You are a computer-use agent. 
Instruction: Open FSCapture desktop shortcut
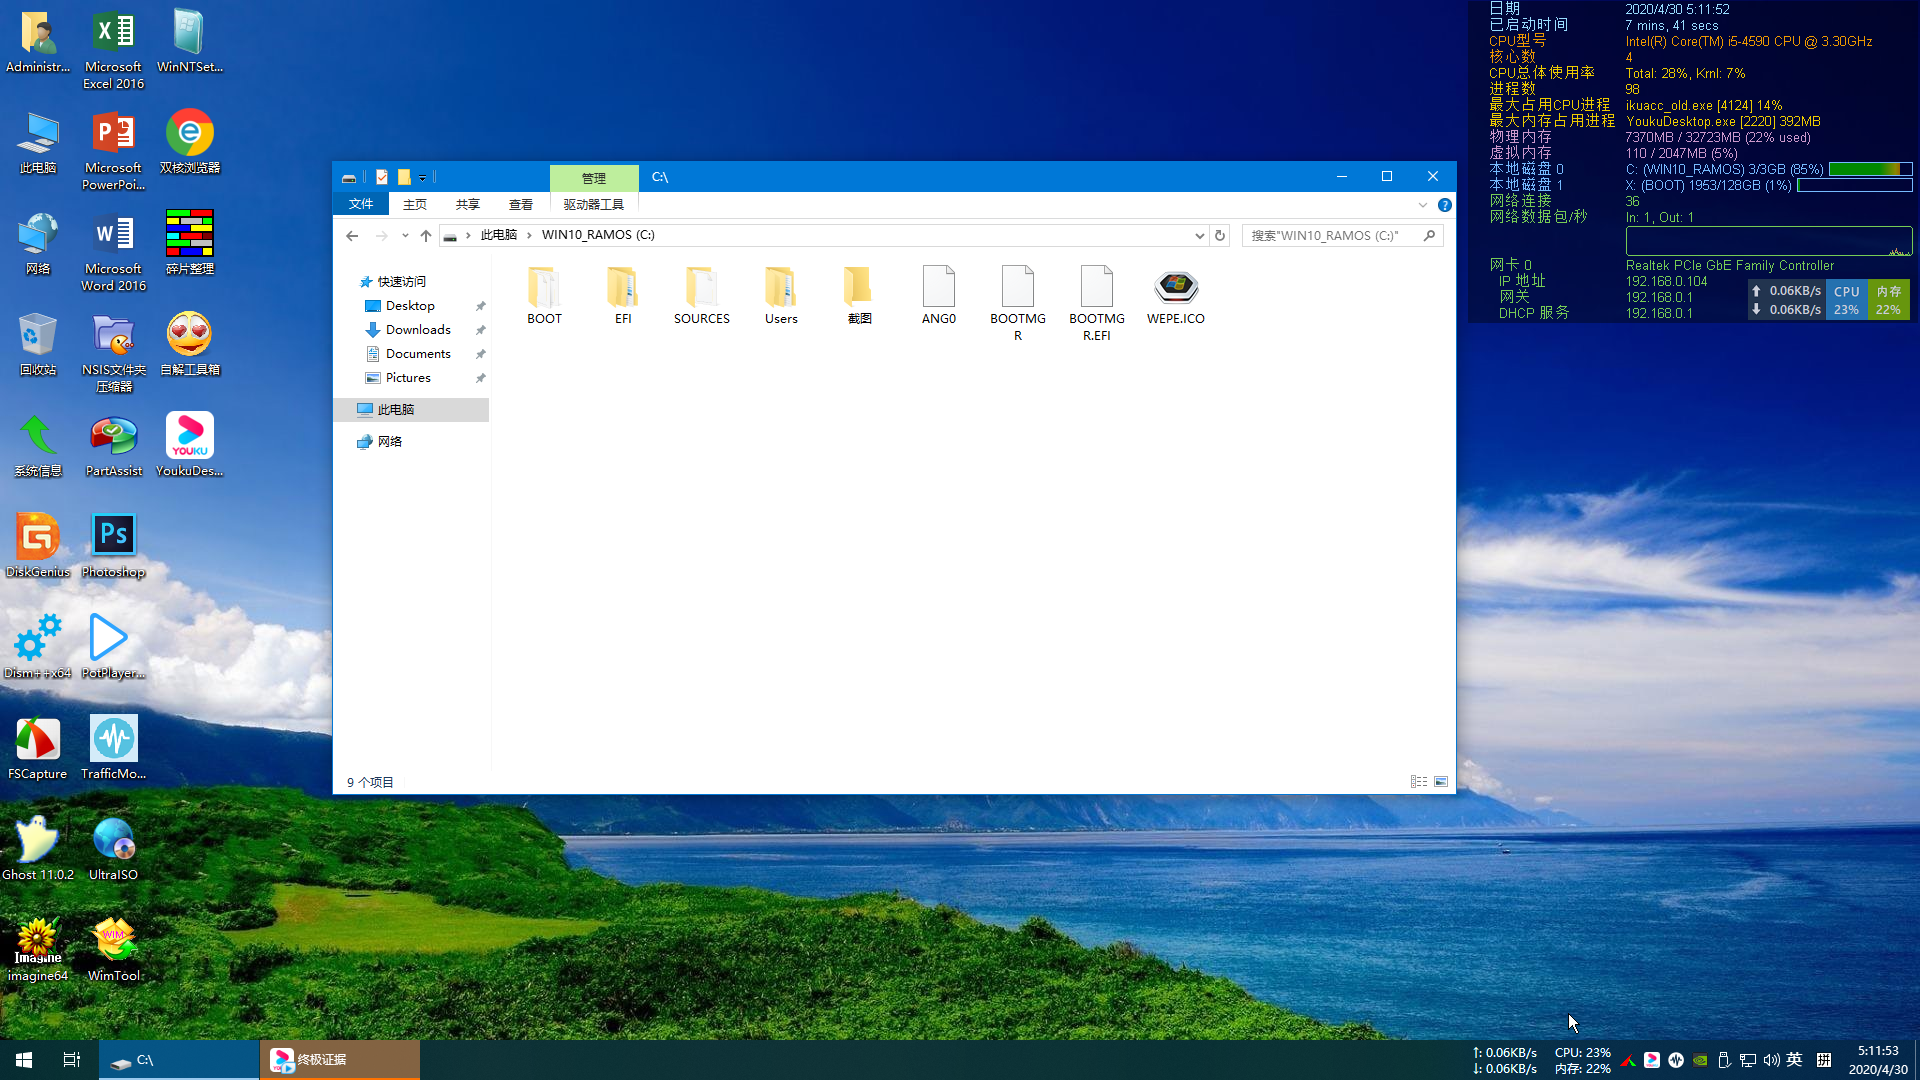point(38,748)
